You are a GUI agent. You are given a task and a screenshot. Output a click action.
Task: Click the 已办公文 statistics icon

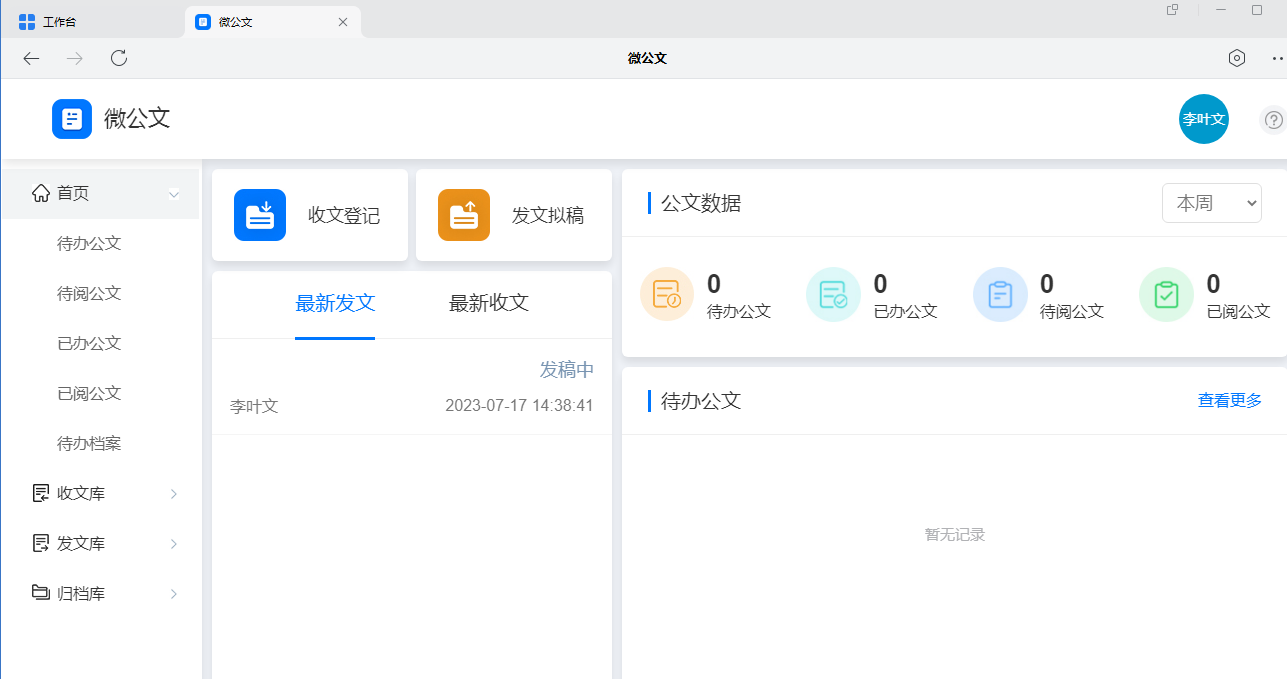833,294
